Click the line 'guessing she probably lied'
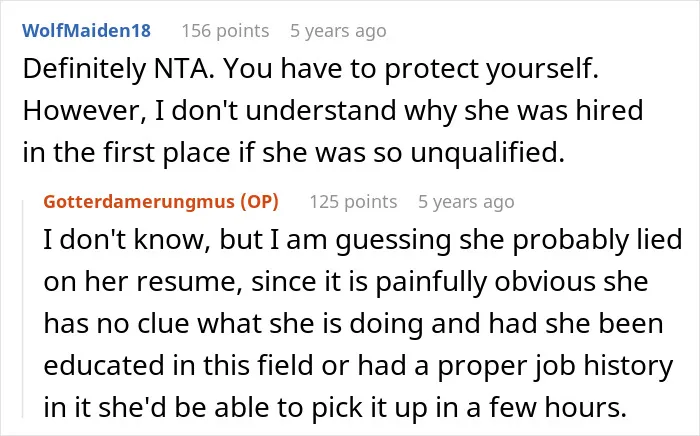This screenshot has width=700, height=436. (509, 240)
